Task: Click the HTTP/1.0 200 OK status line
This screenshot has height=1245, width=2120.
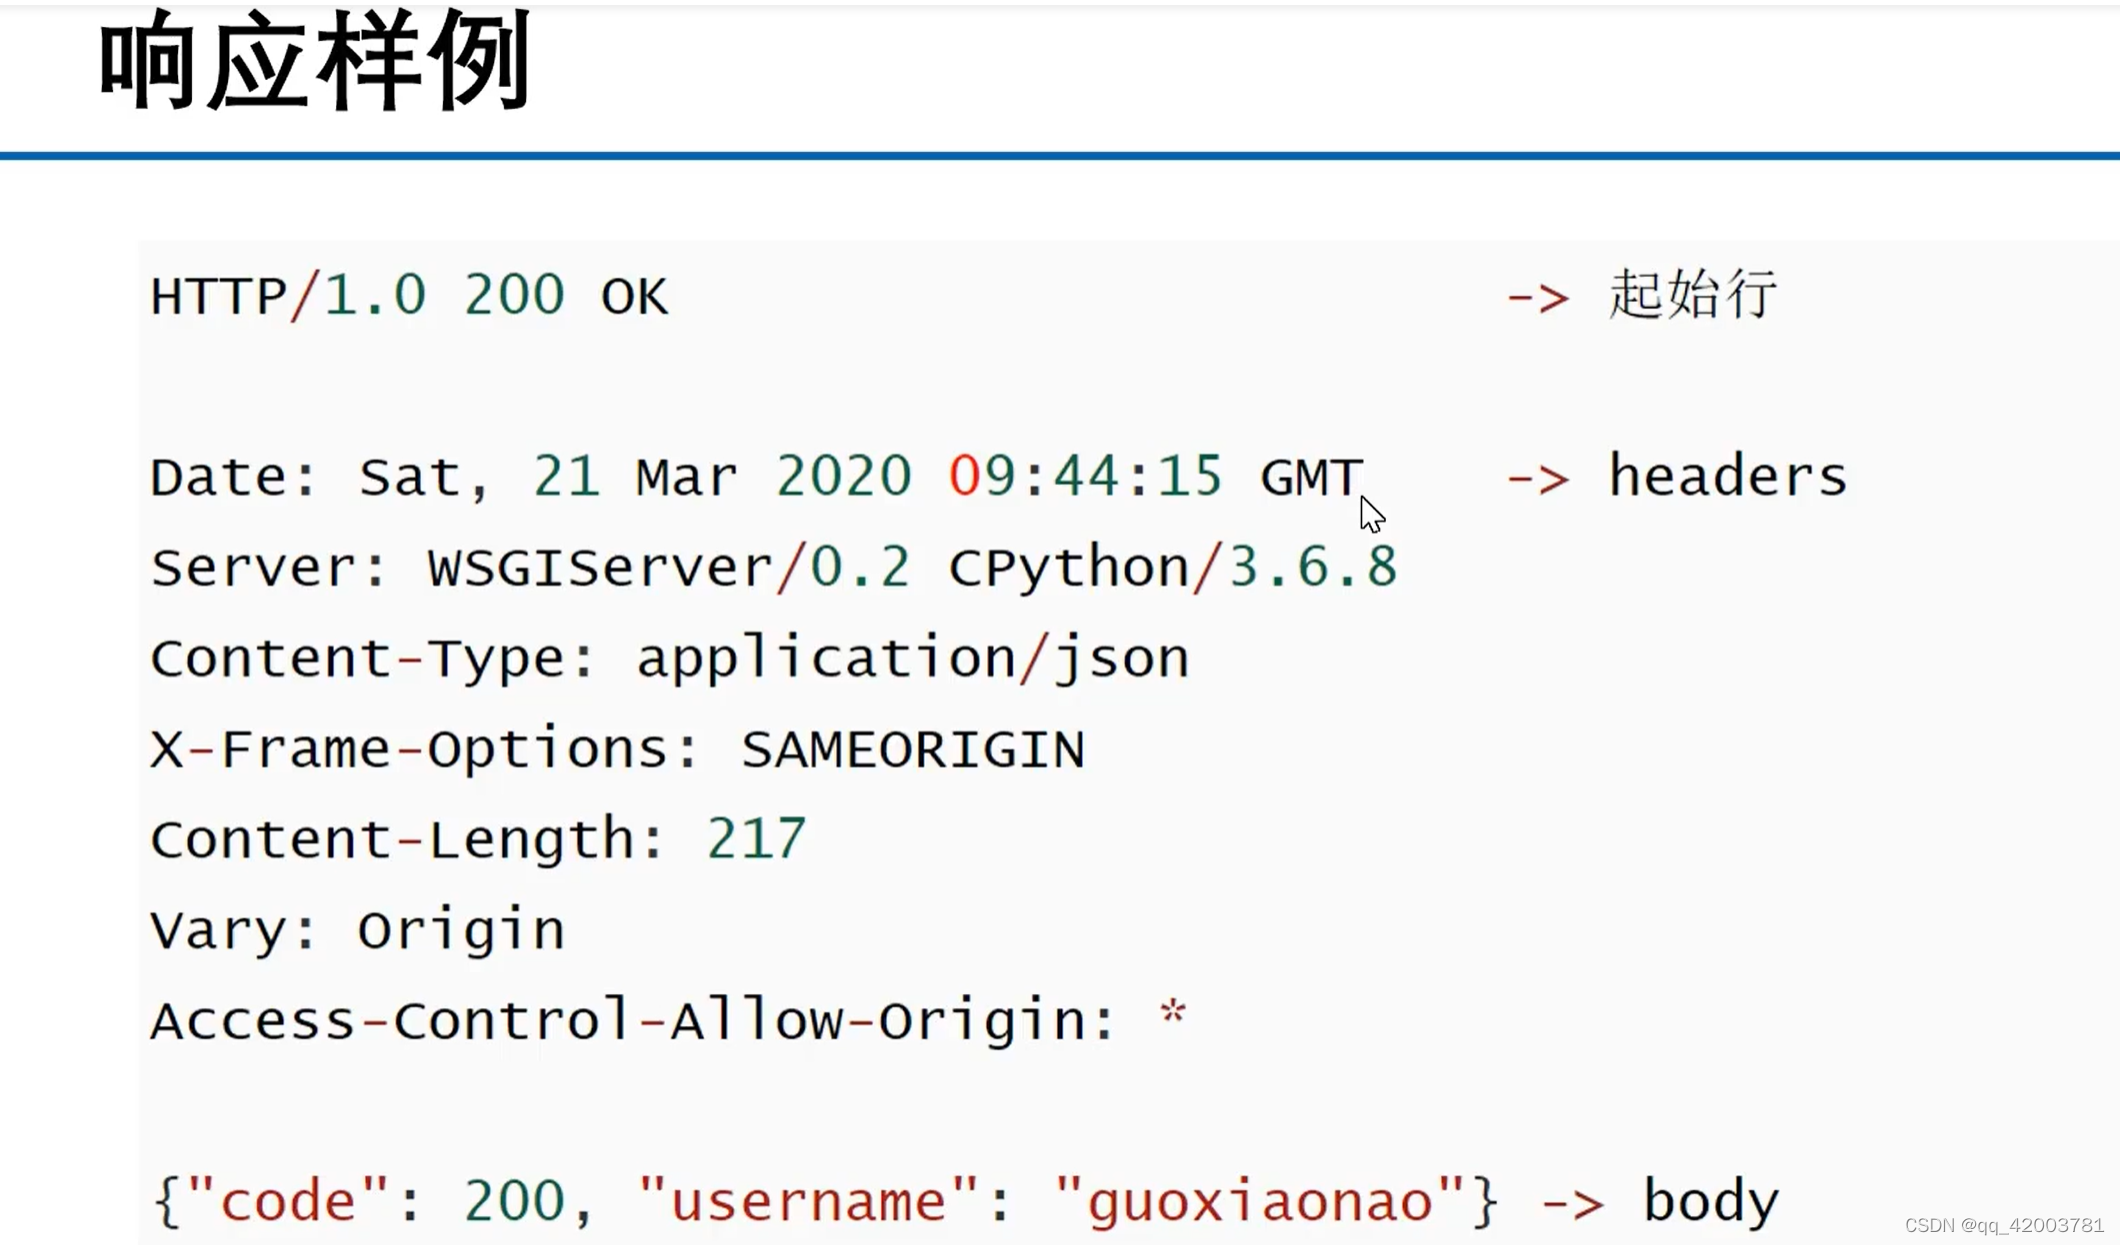Action: point(408,297)
